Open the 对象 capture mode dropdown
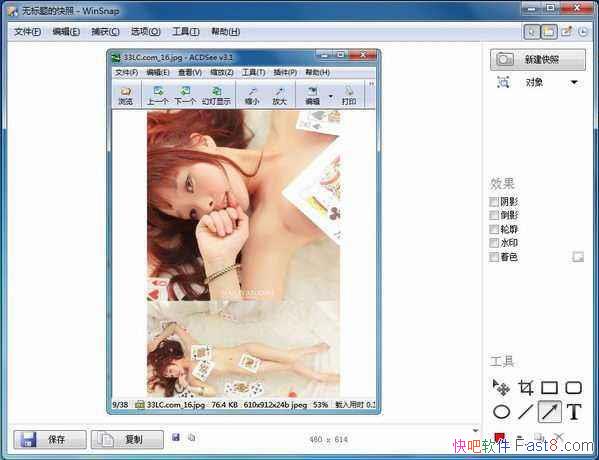 [x=574, y=82]
